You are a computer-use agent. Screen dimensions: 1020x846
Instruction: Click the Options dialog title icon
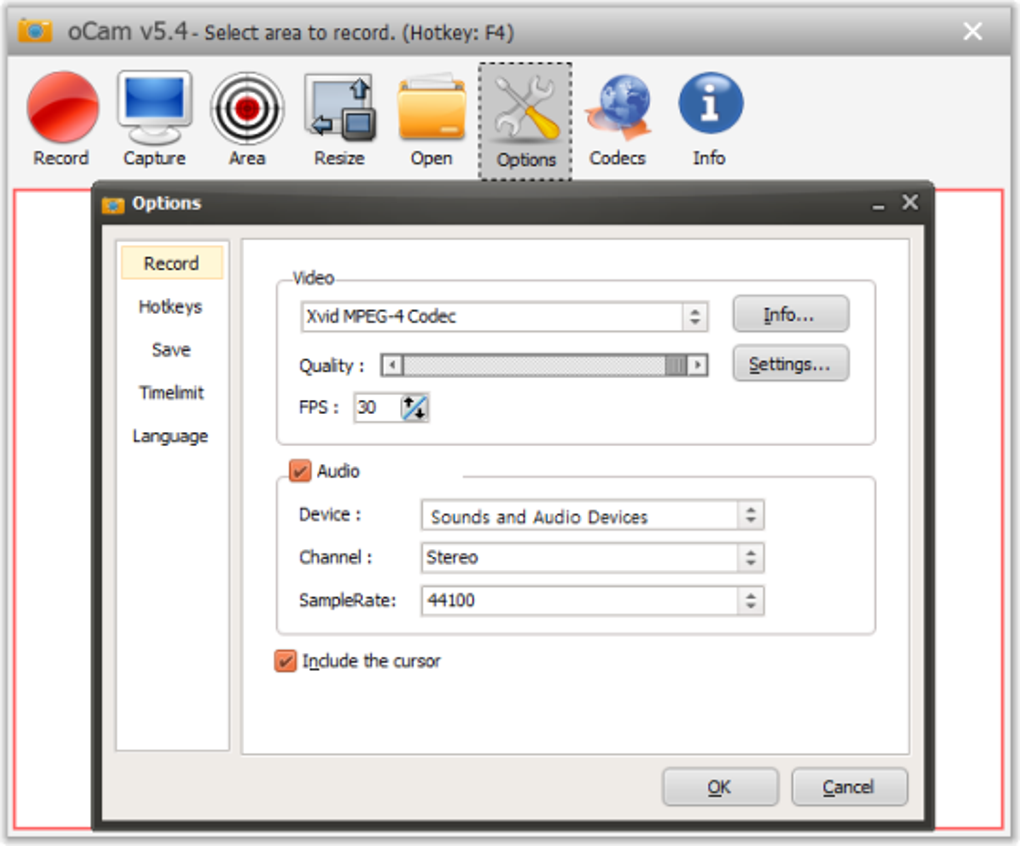113,205
